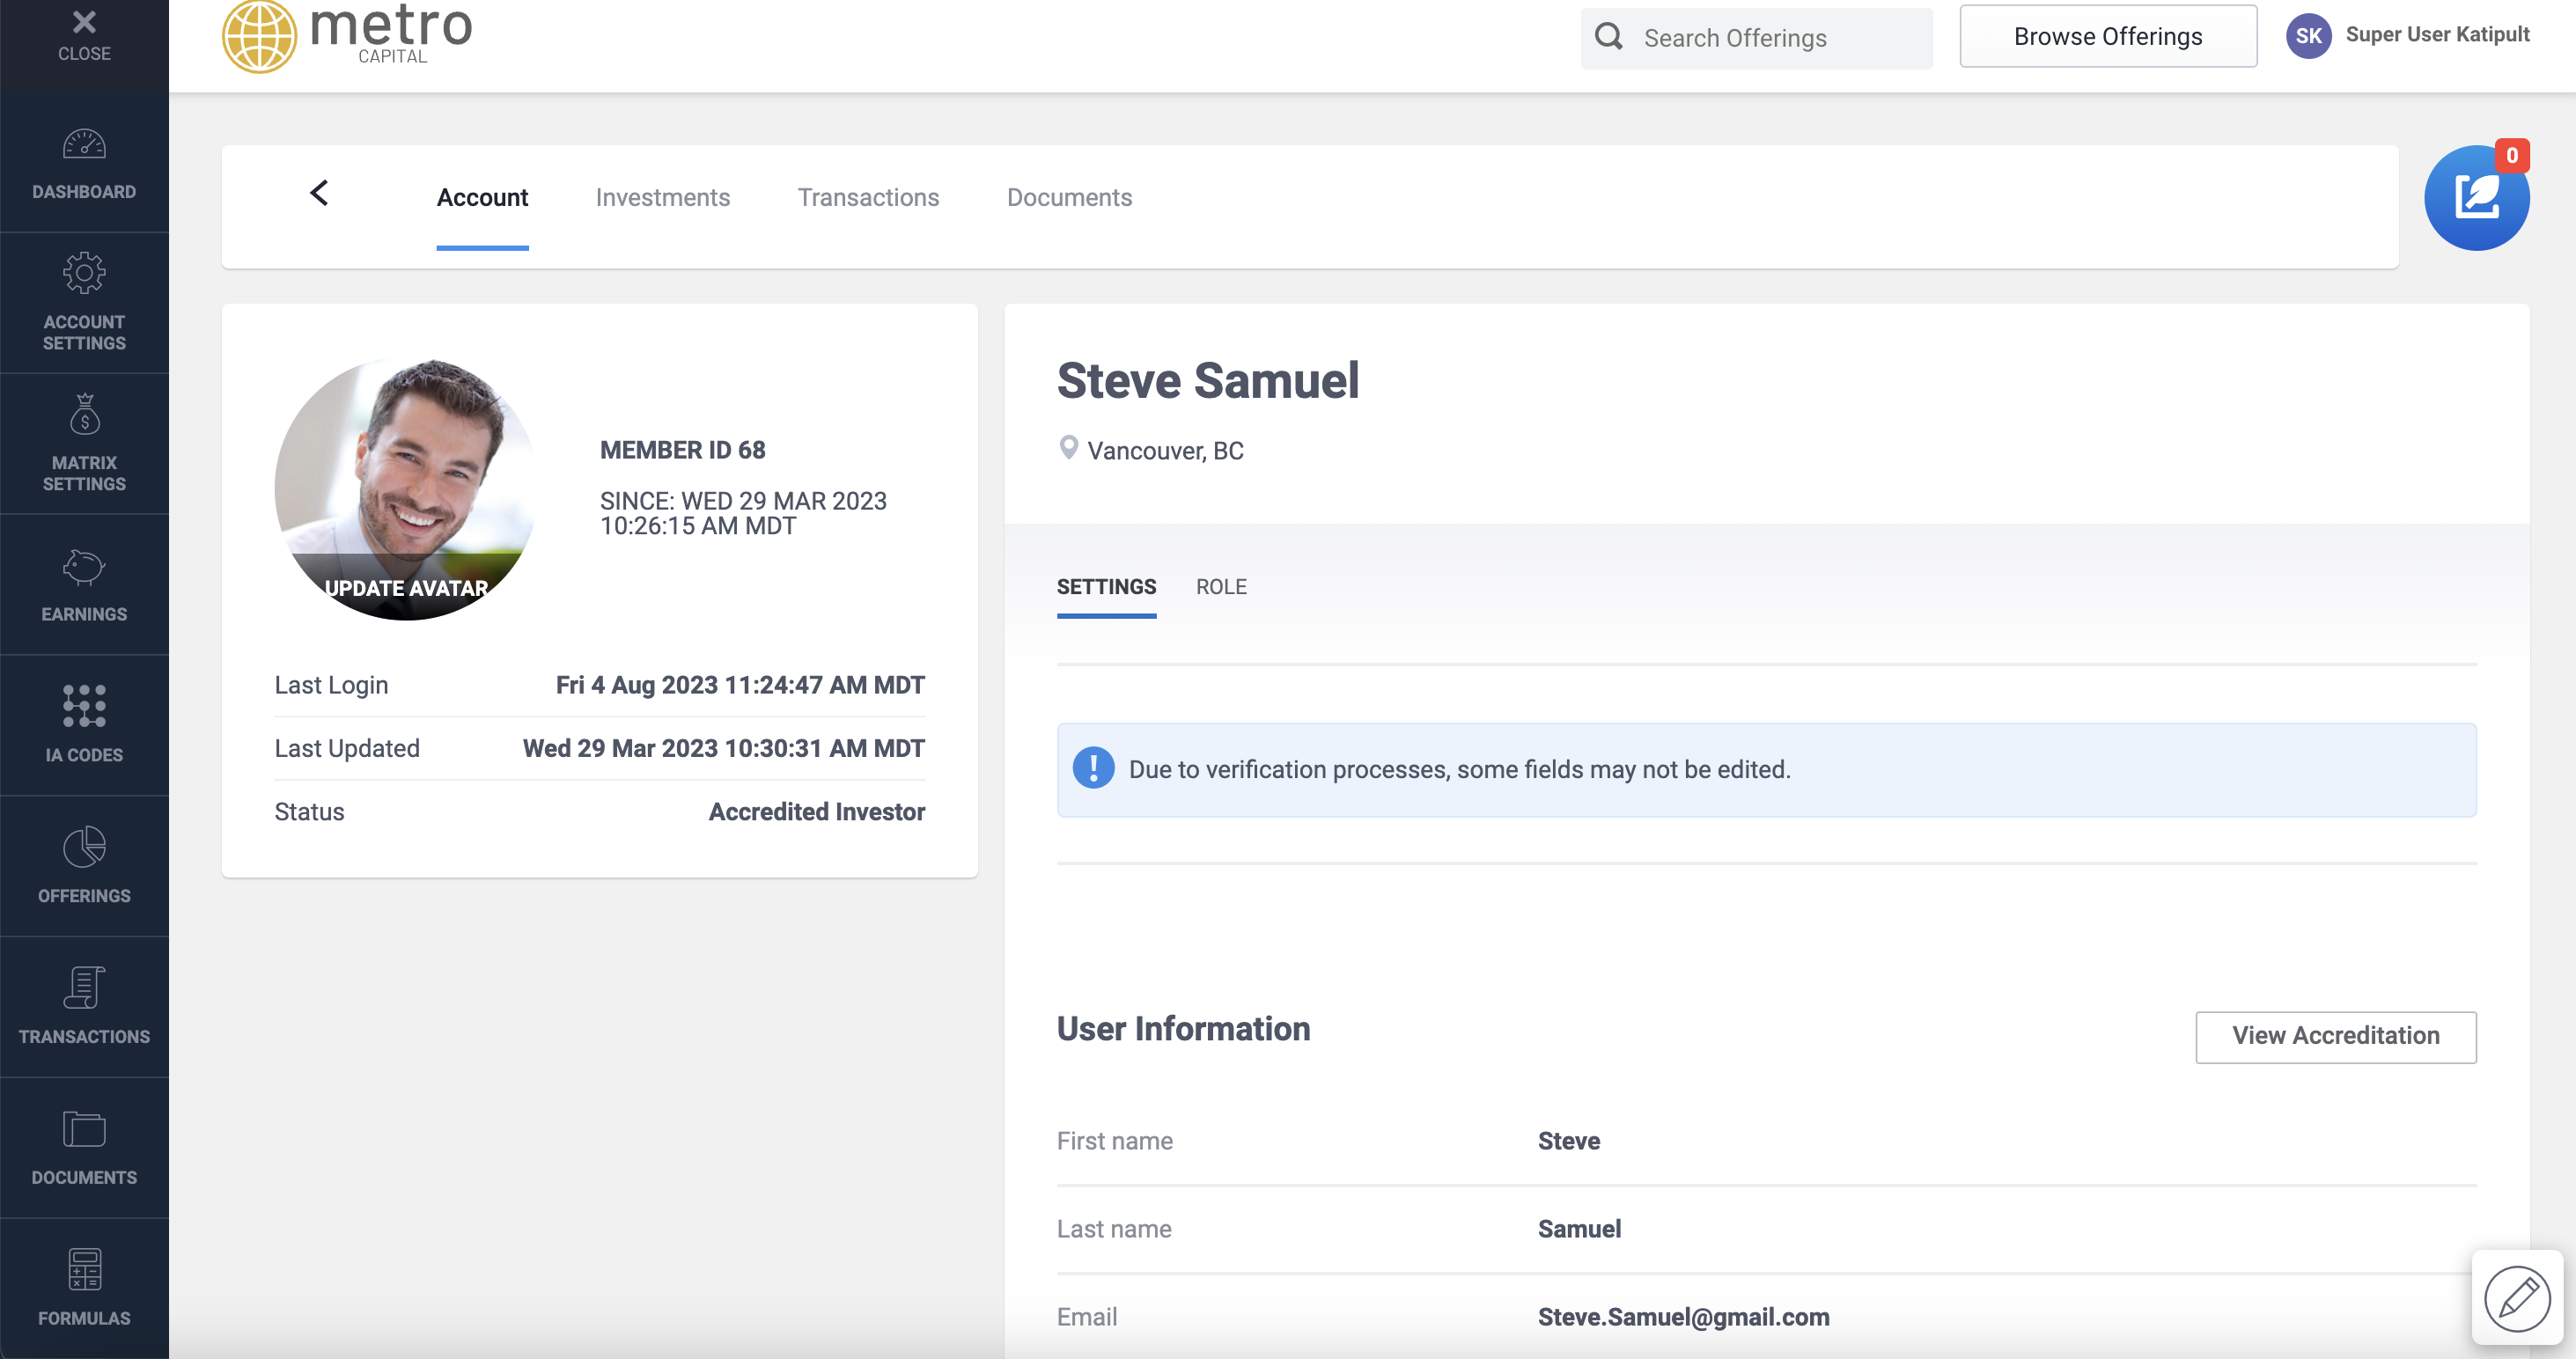Open Matrix Settings money bag icon
Image resolution: width=2576 pixels, height=1359 pixels.
pyautogui.click(x=84, y=414)
